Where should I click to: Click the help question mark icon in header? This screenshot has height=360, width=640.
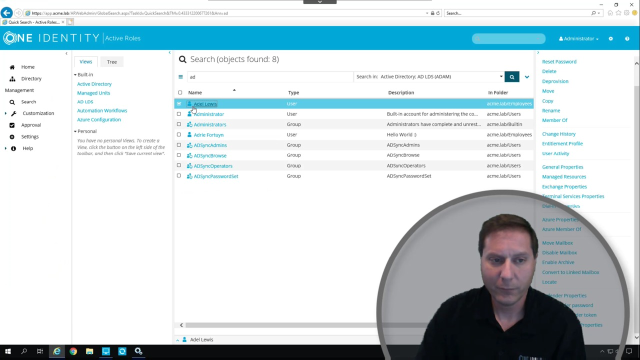point(627,39)
